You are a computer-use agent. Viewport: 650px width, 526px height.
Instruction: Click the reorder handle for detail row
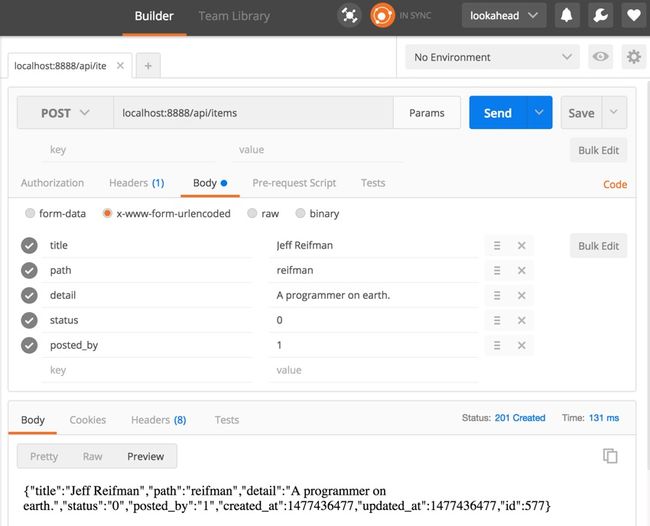point(497,296)
